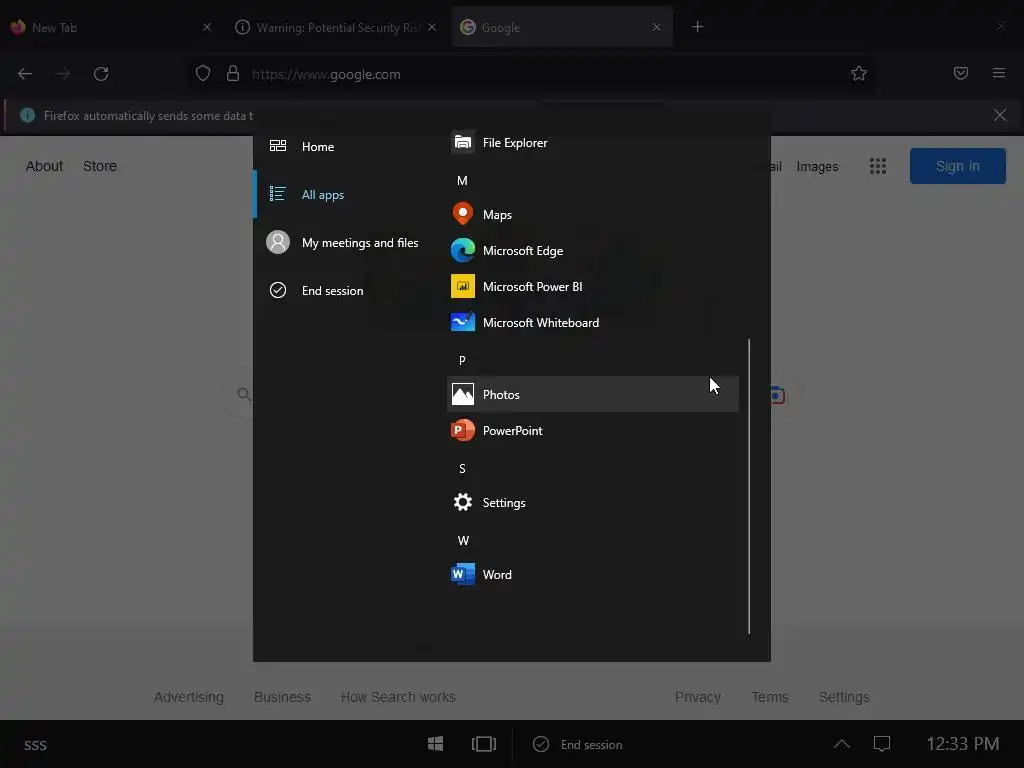Save page to Pocket
The height and width of the screenshot is (768, 1024).
[x=961, y=73]
